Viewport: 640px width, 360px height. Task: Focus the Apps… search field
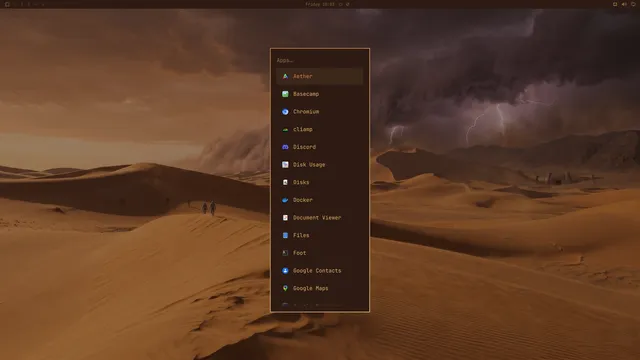click(320, 60)
